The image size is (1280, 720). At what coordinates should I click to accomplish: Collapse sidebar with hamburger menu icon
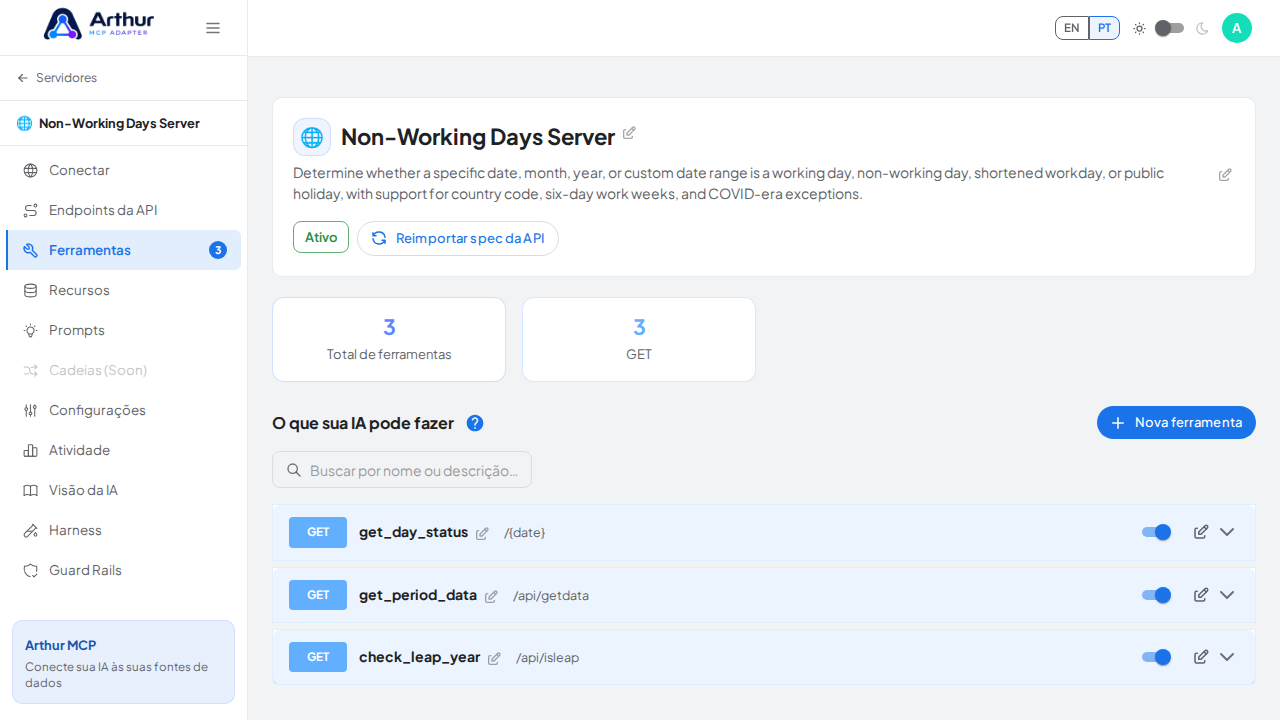[x=213, y=28]
